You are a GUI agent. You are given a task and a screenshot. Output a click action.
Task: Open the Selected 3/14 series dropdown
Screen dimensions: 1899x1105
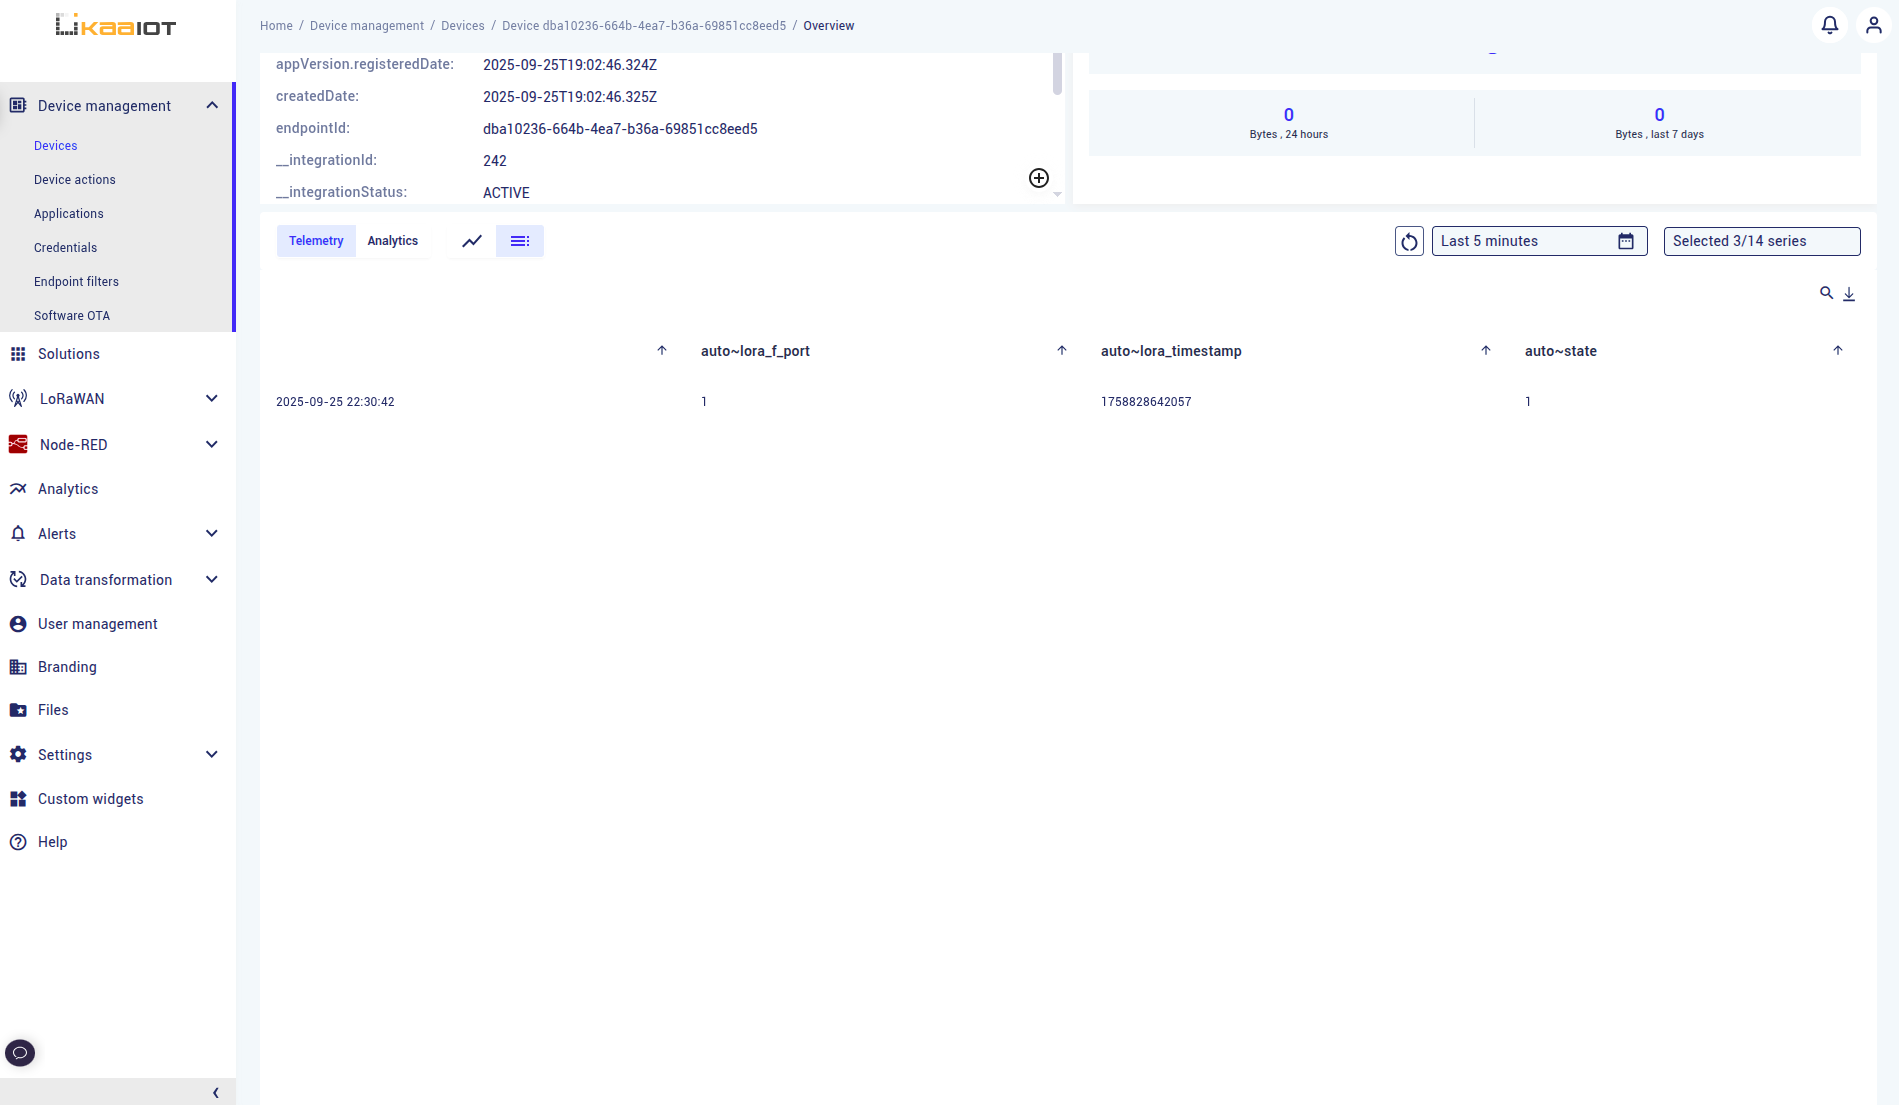point(1761,241)
